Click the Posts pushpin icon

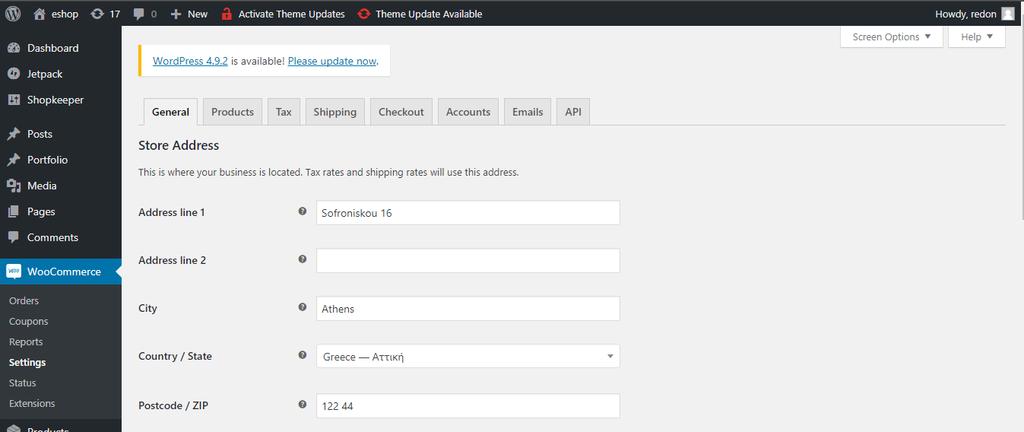point(14,134)
